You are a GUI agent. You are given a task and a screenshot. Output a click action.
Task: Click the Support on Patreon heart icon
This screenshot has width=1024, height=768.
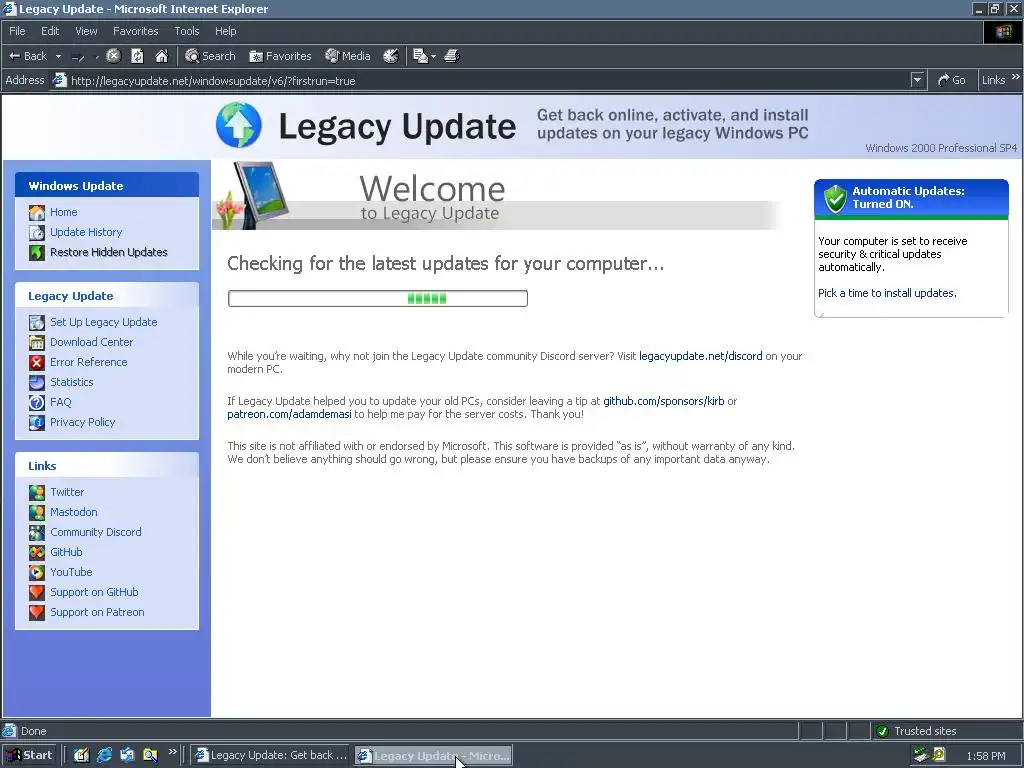pyautogui.click(x=37, y=613)
